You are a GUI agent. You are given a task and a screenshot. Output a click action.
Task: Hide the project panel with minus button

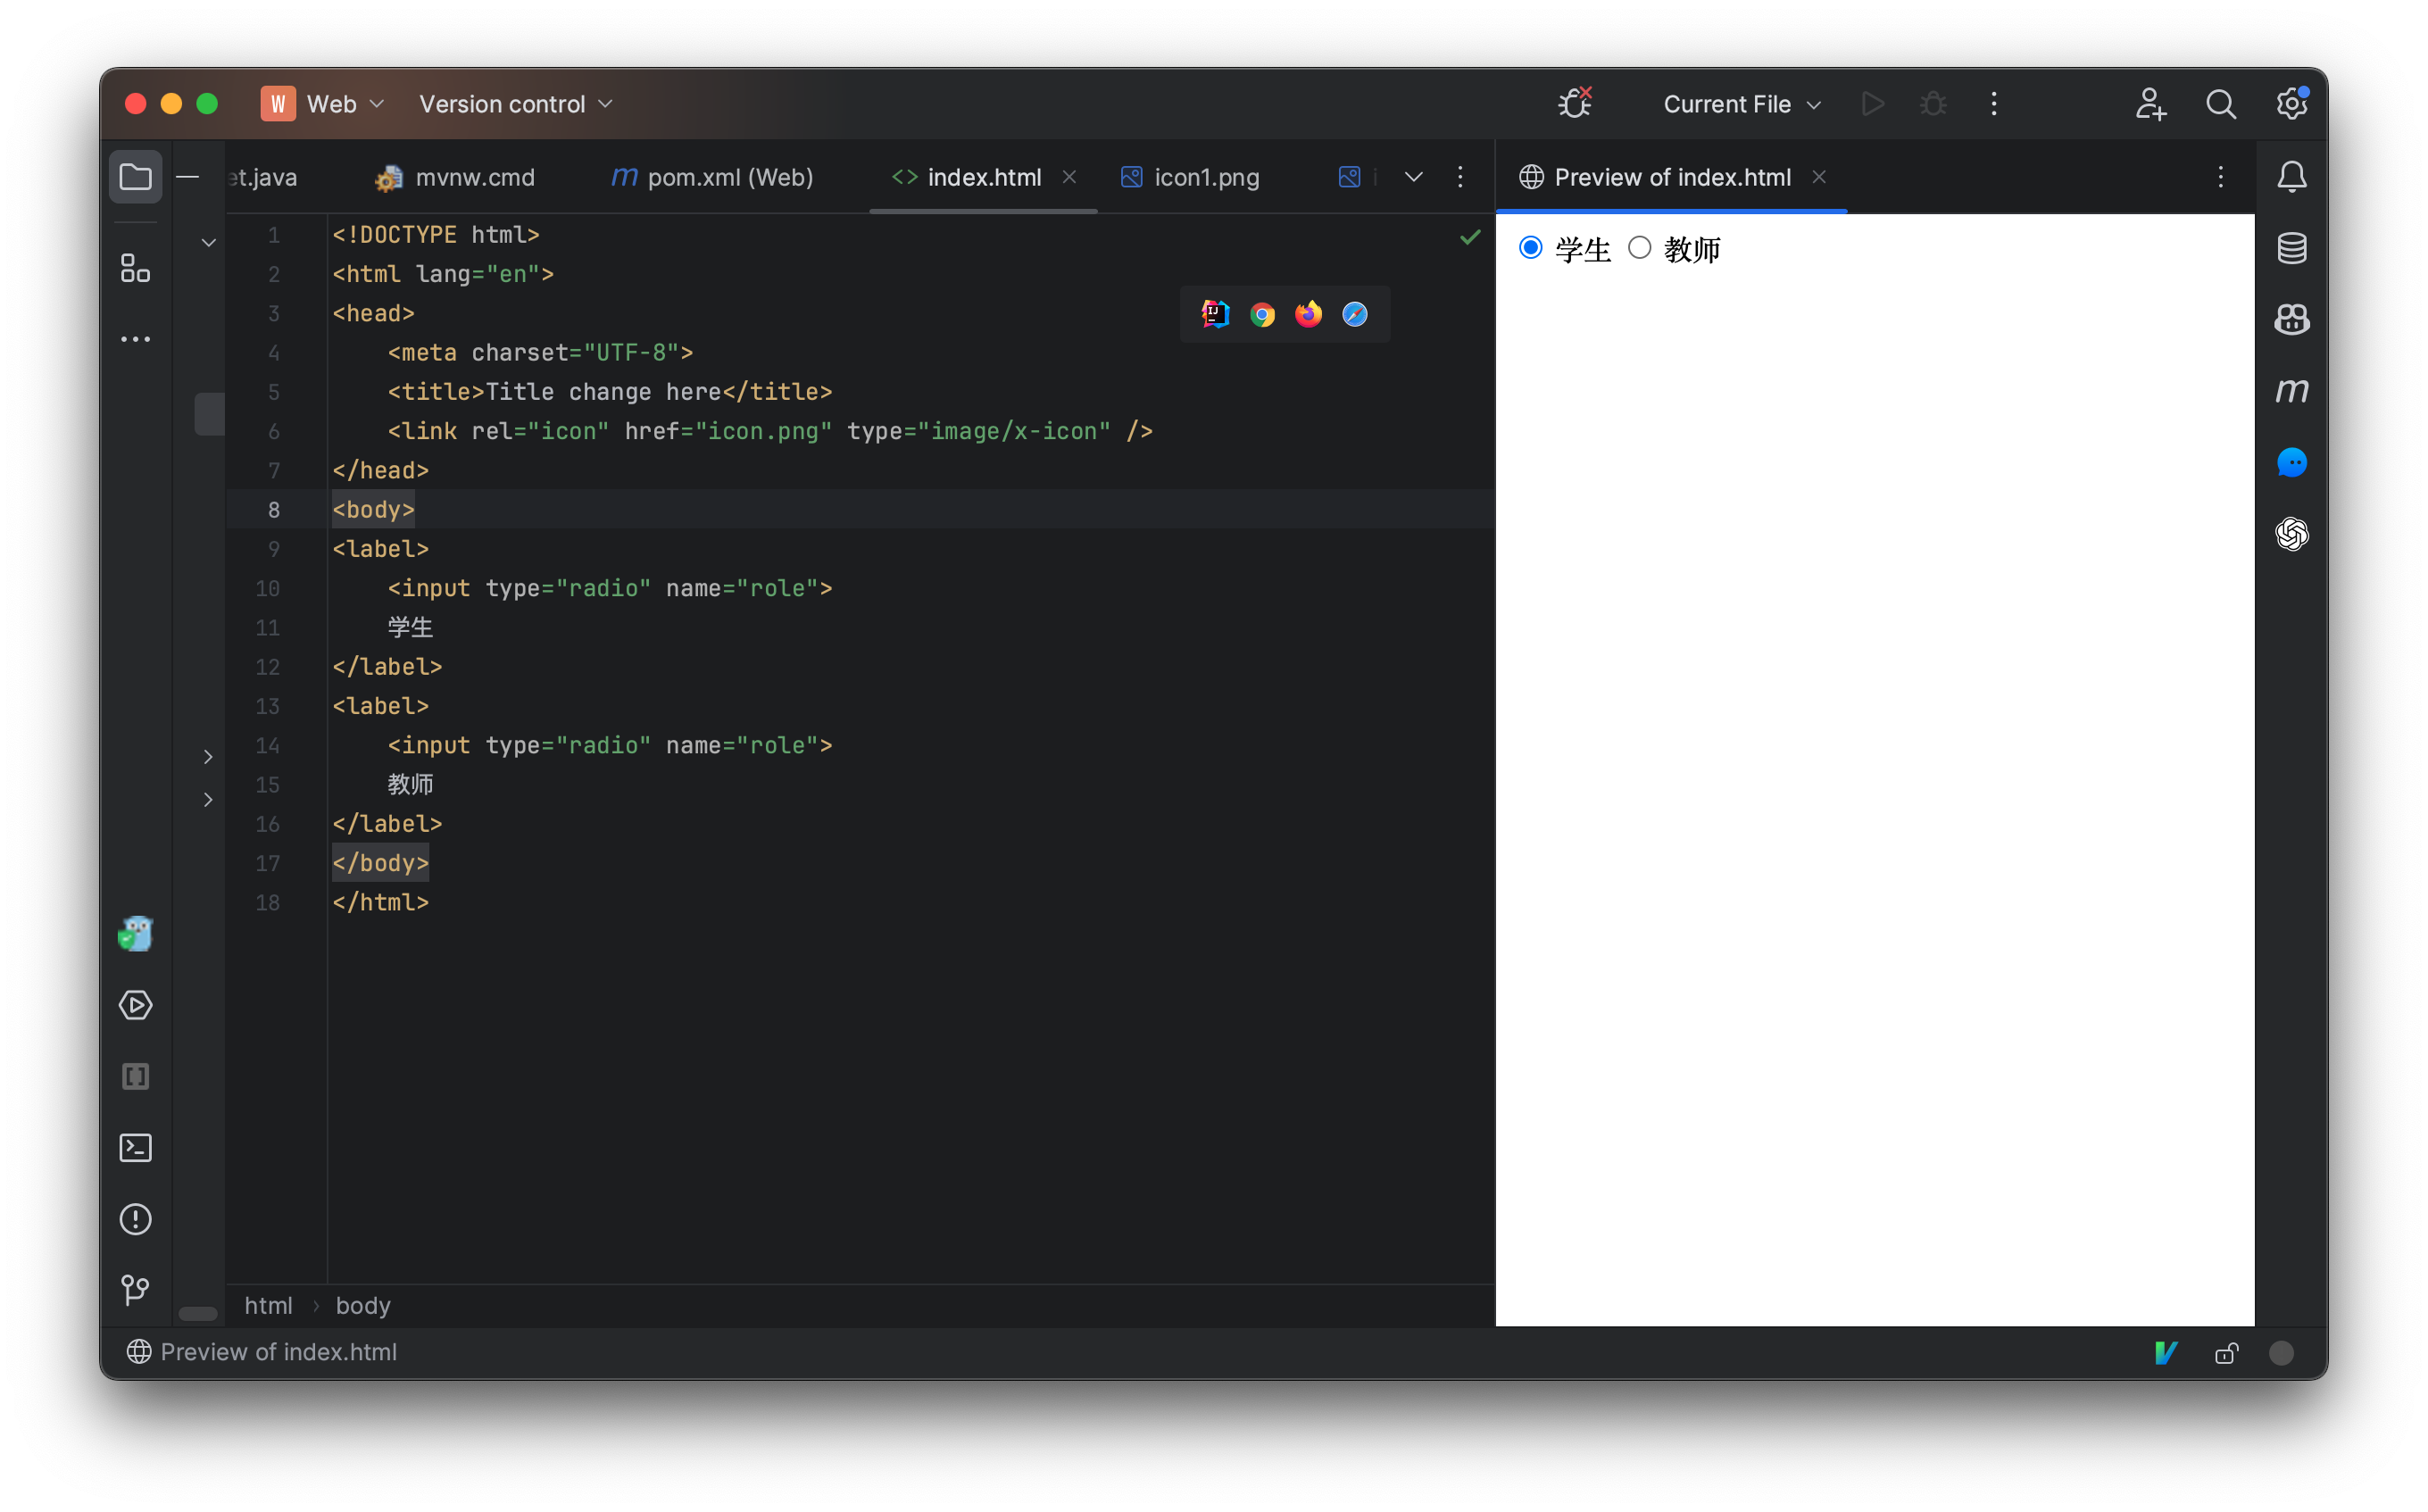(187, 177)
